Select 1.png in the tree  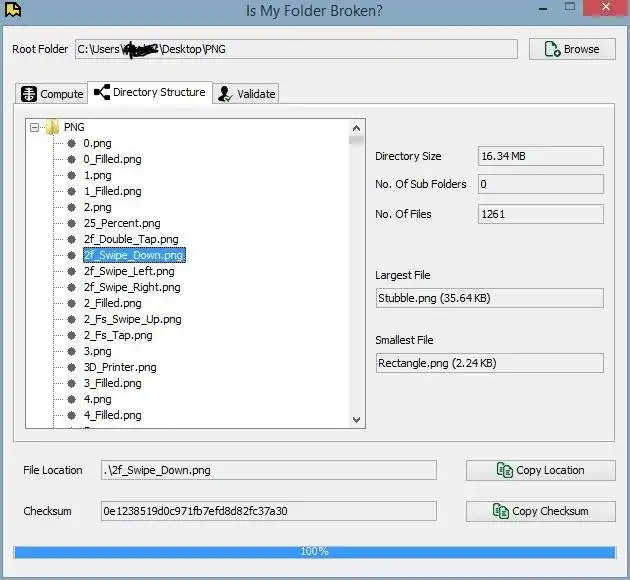click(x=97, y=176)
